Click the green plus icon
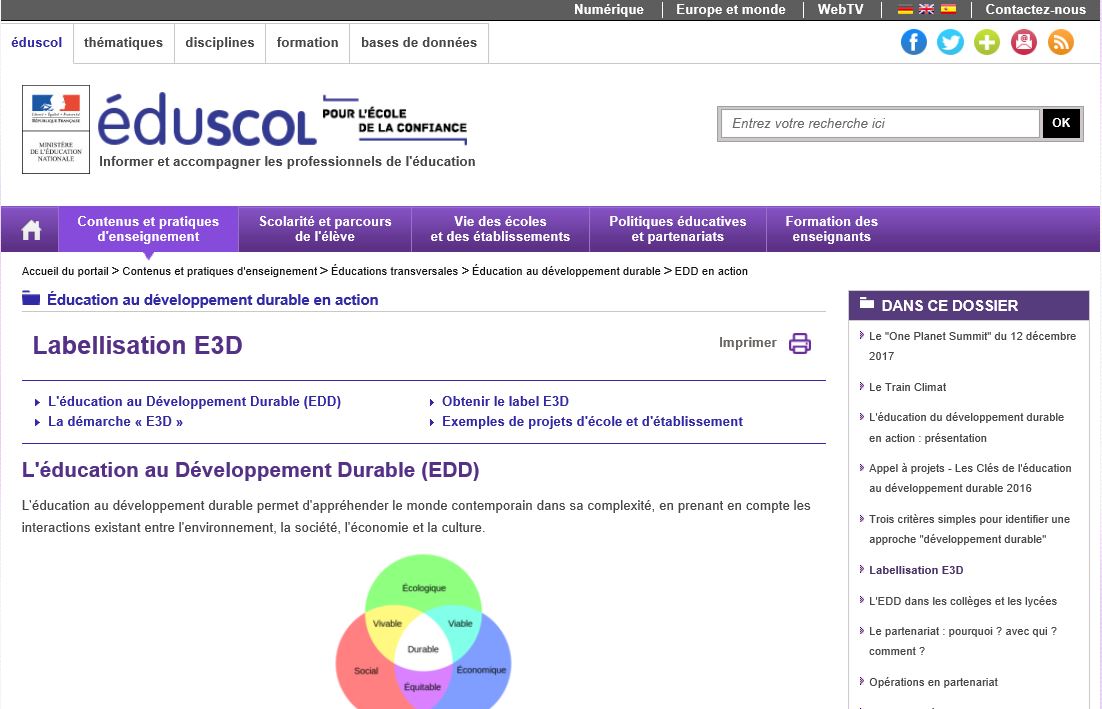1102x709 pixels. (987, 42)
